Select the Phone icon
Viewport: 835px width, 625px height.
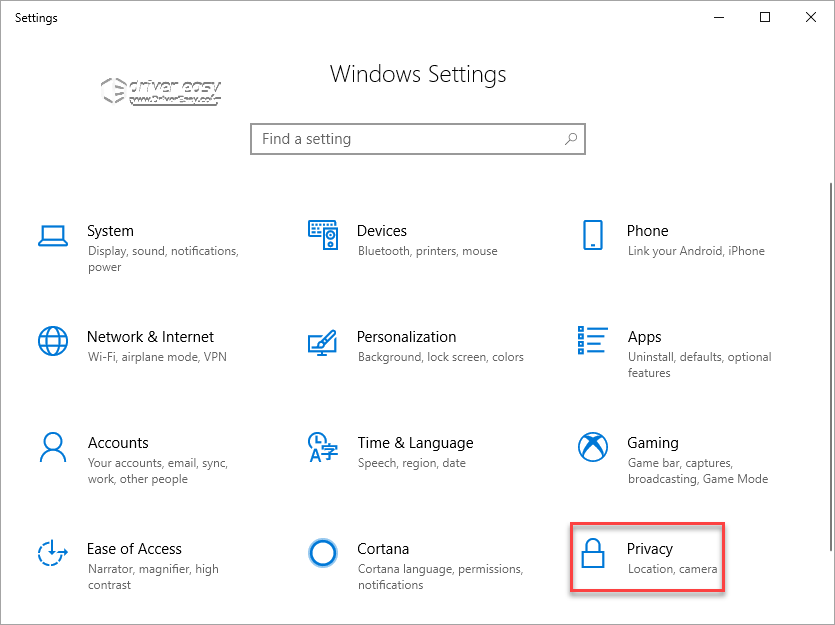point(593,235)
